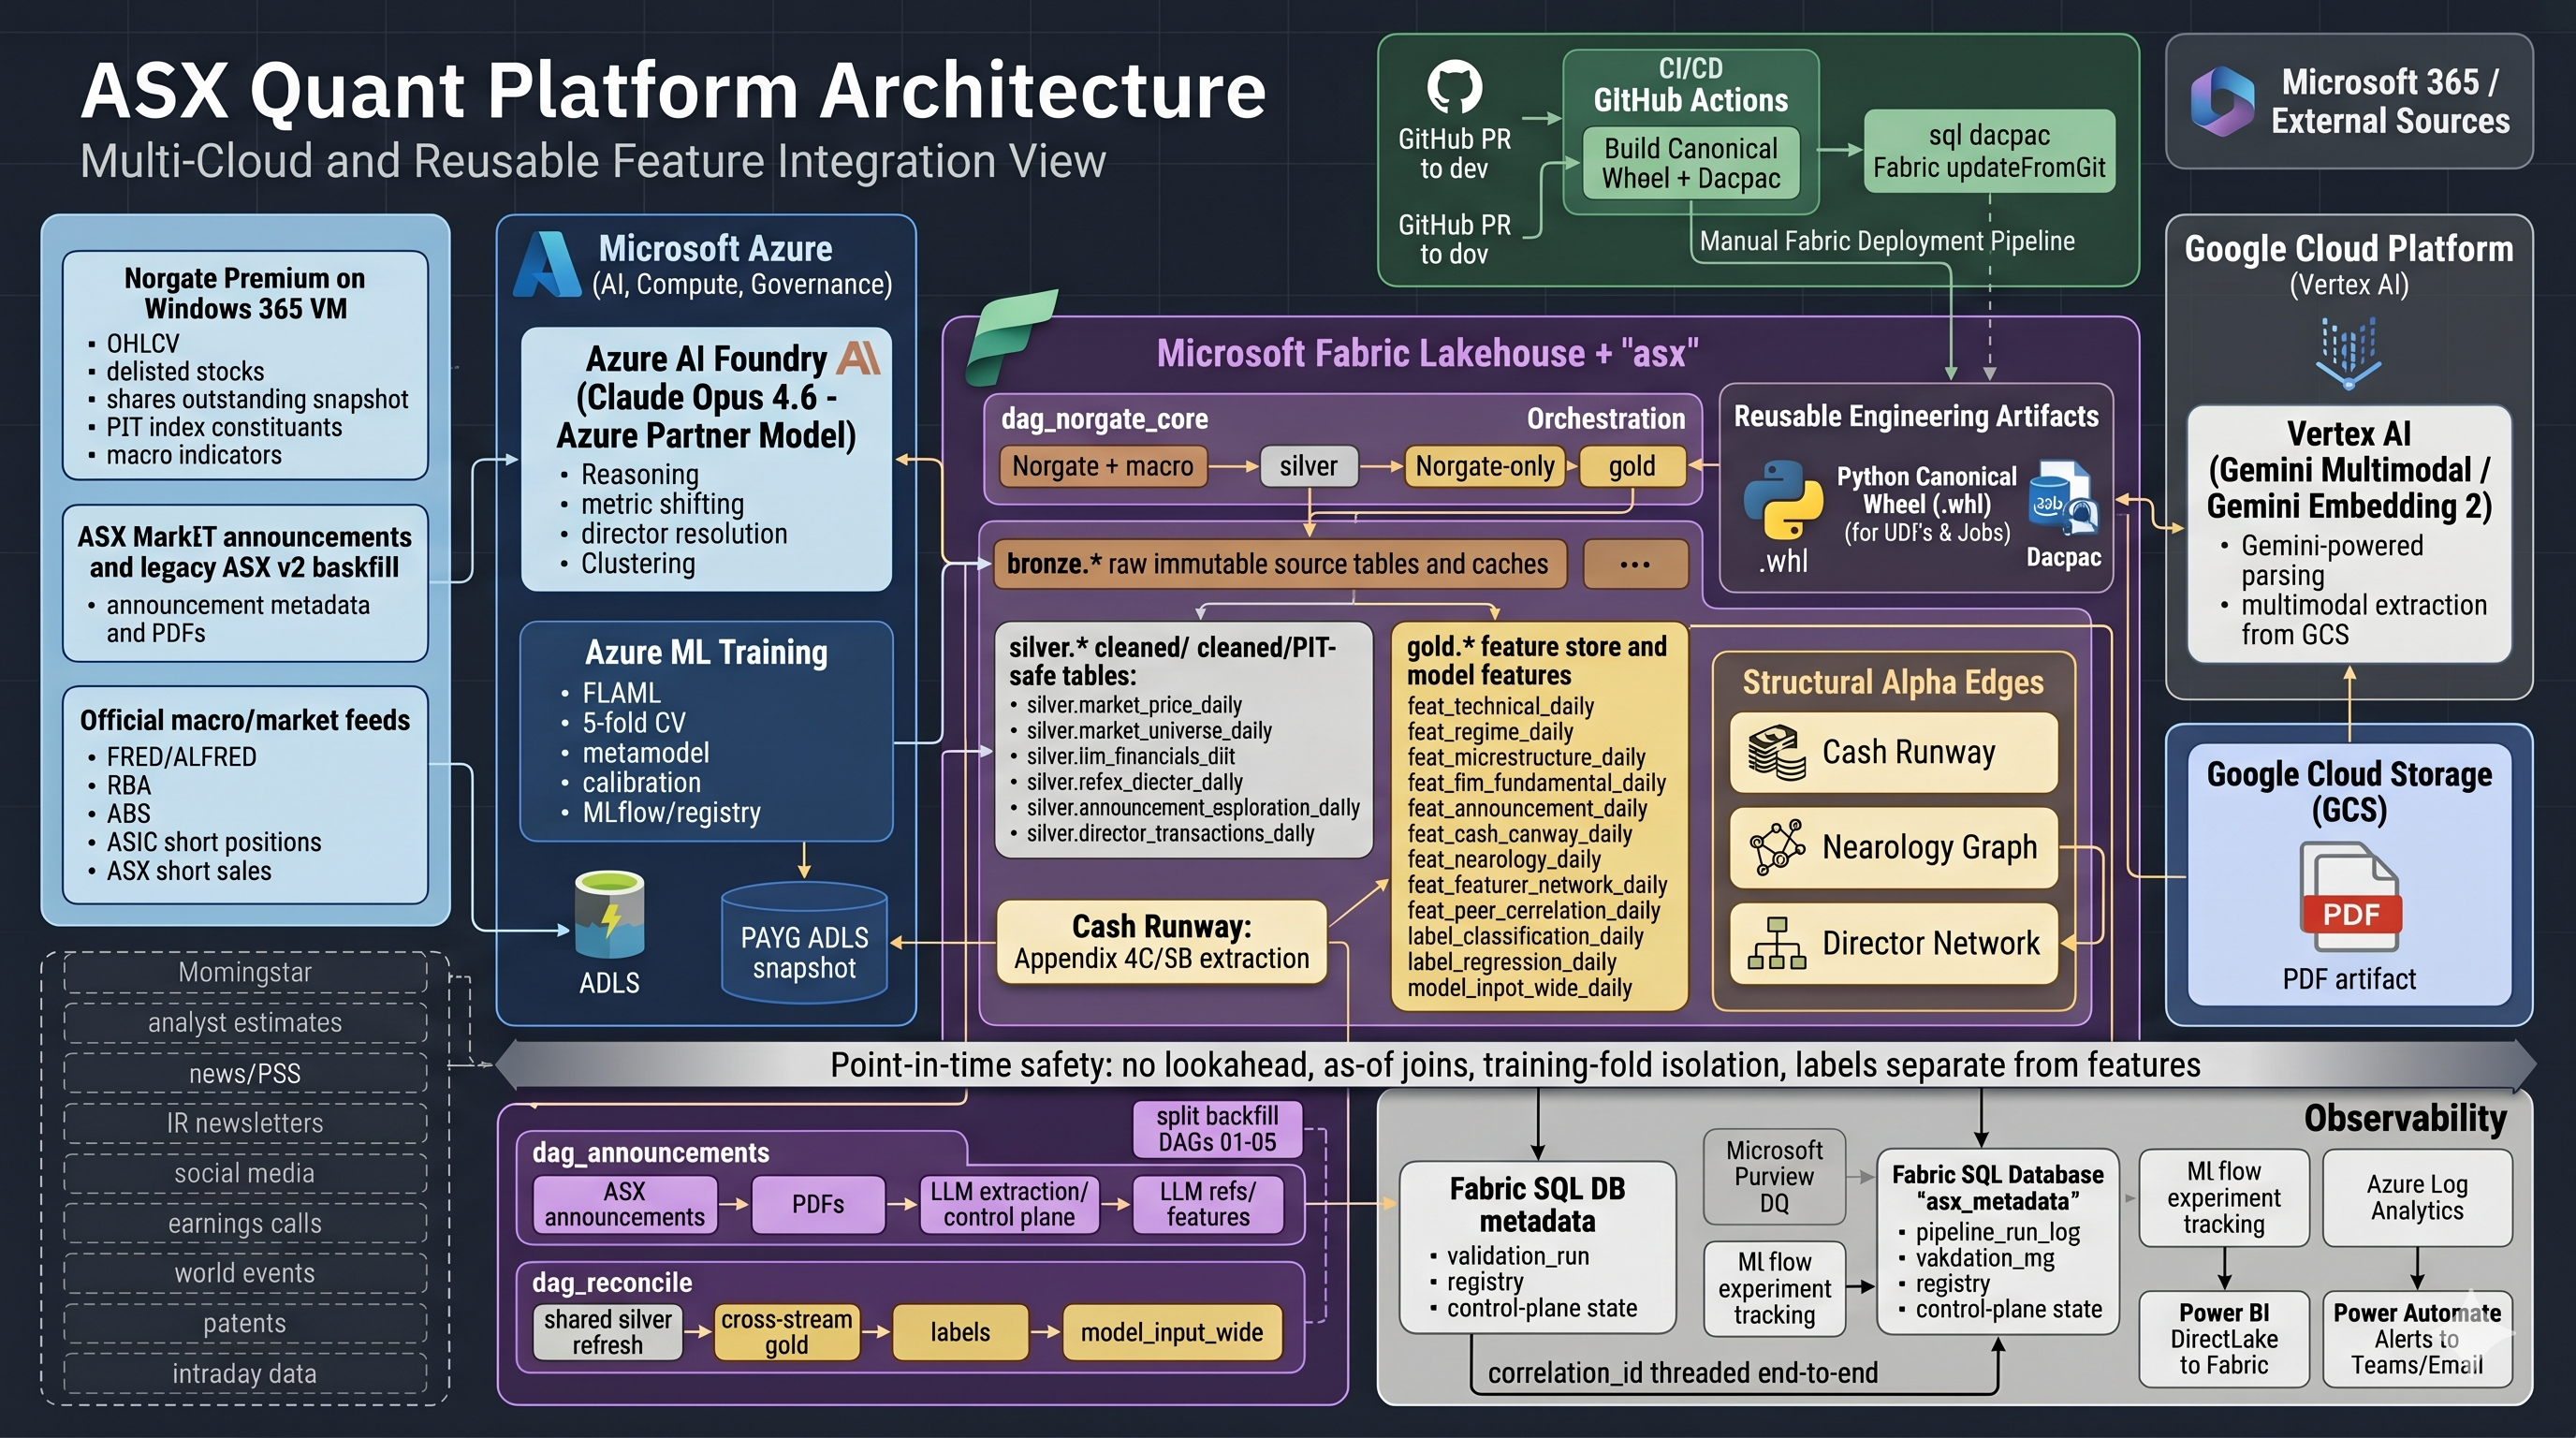This screenshot has width=2576, height=1438.
Task: Click LLM refs/features node
Action: 1207,1204
